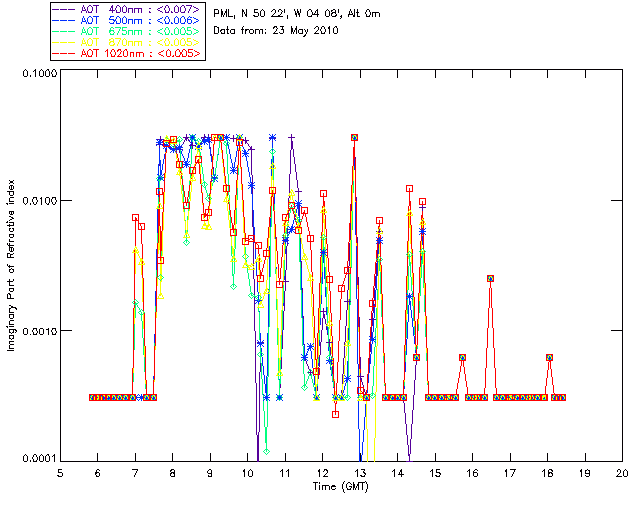This screenshot has width=640, height=512.
Task: Click the x-axis tick label 12
Action: (322, 472)
